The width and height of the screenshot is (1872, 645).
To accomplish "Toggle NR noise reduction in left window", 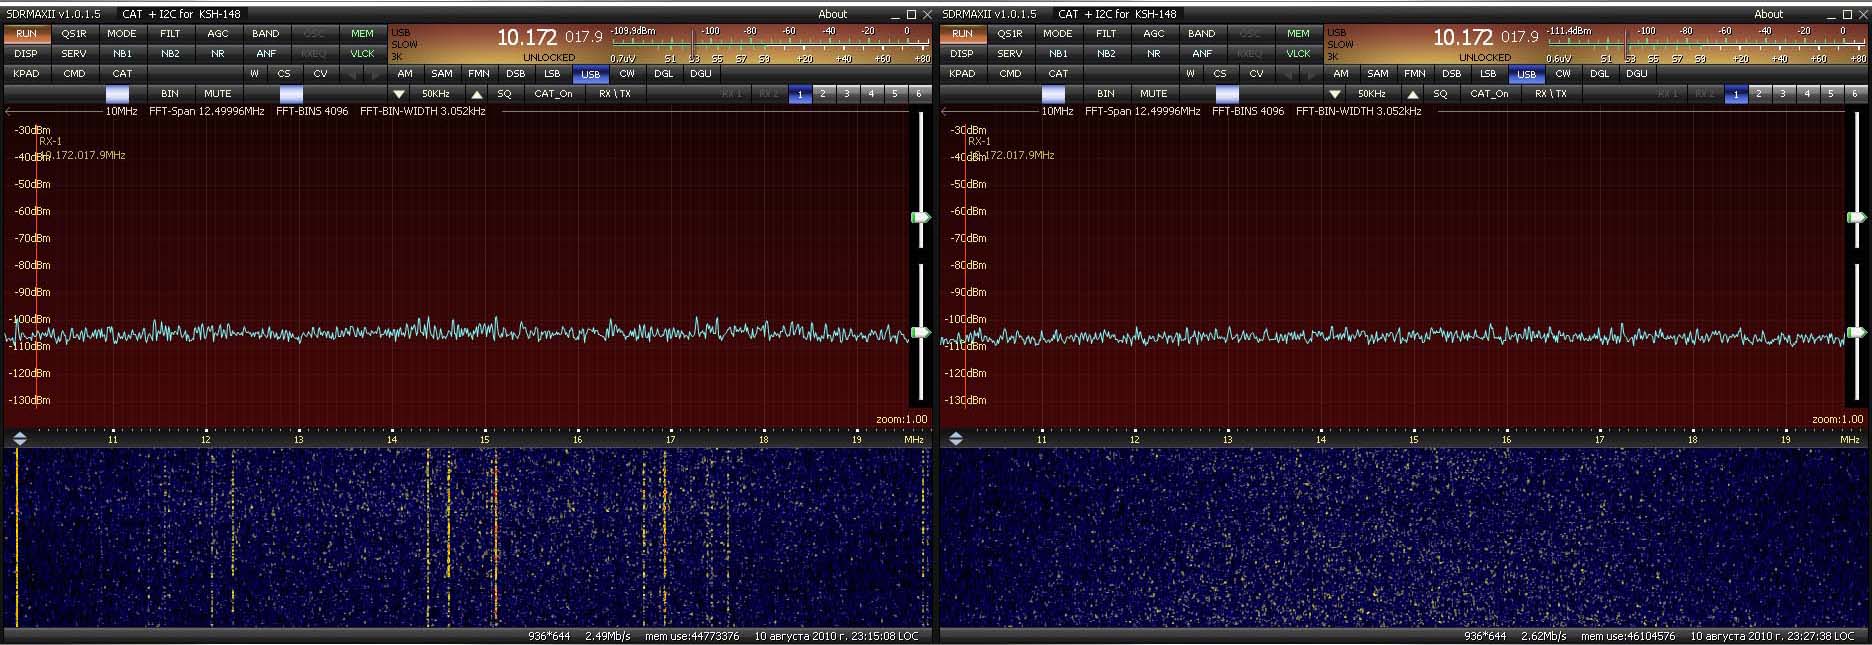I will coord(217,54).
